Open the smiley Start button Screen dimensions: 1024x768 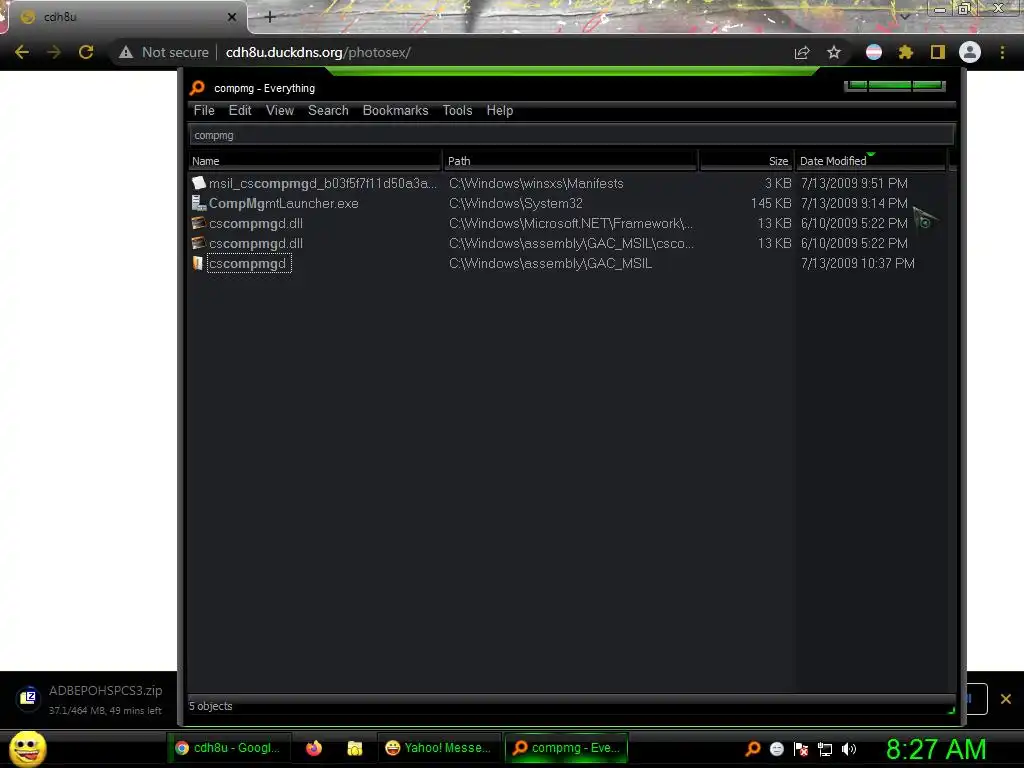point(28,748)
